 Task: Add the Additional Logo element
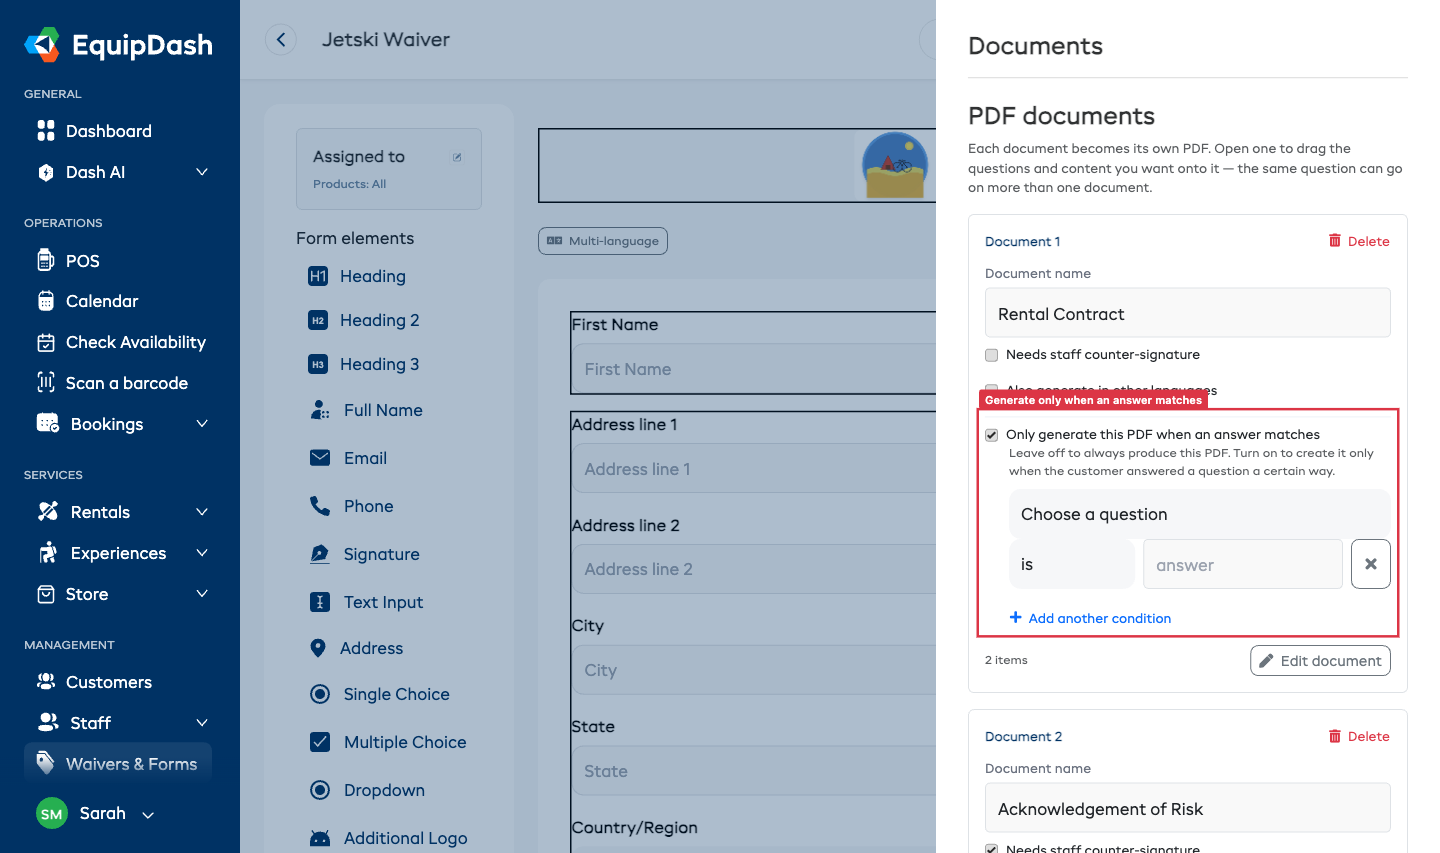click(388, 838)
